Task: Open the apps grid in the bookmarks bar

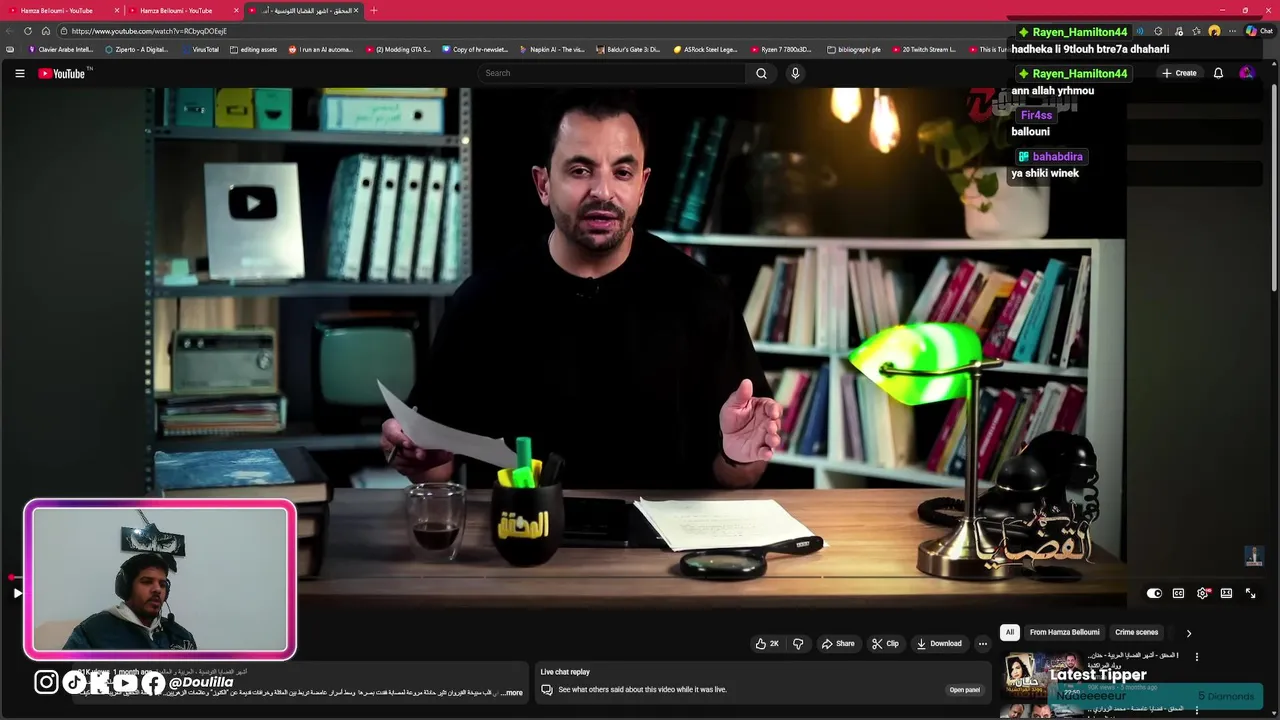Action: [x=10, y=49]
